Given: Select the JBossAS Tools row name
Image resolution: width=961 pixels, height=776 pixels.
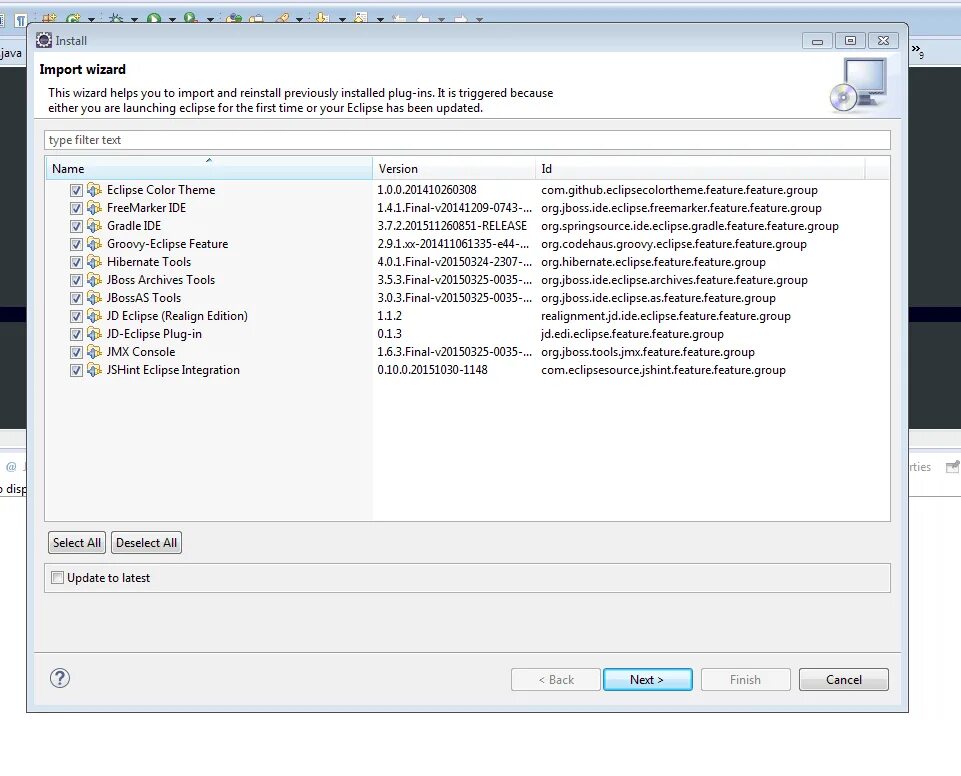Looking at the screenshot, I should [144, 298].
